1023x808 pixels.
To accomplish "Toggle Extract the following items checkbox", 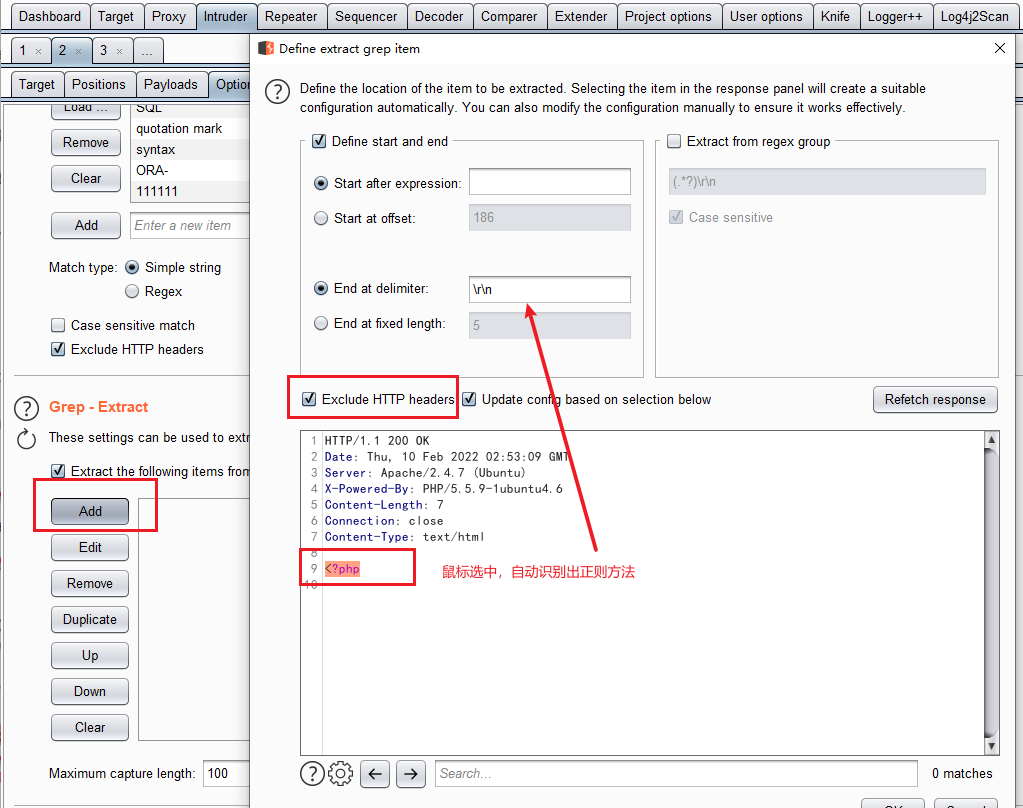I will (58, 471).
